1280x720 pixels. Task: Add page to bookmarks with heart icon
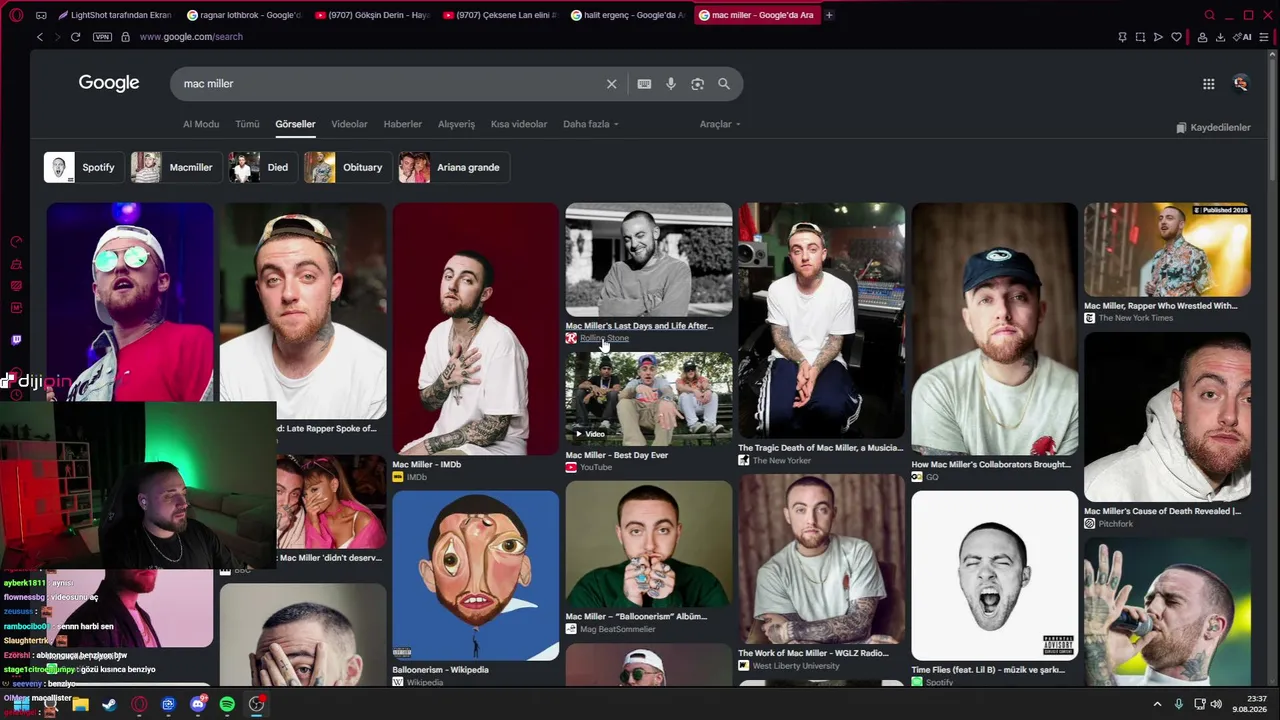[1177, 37]
